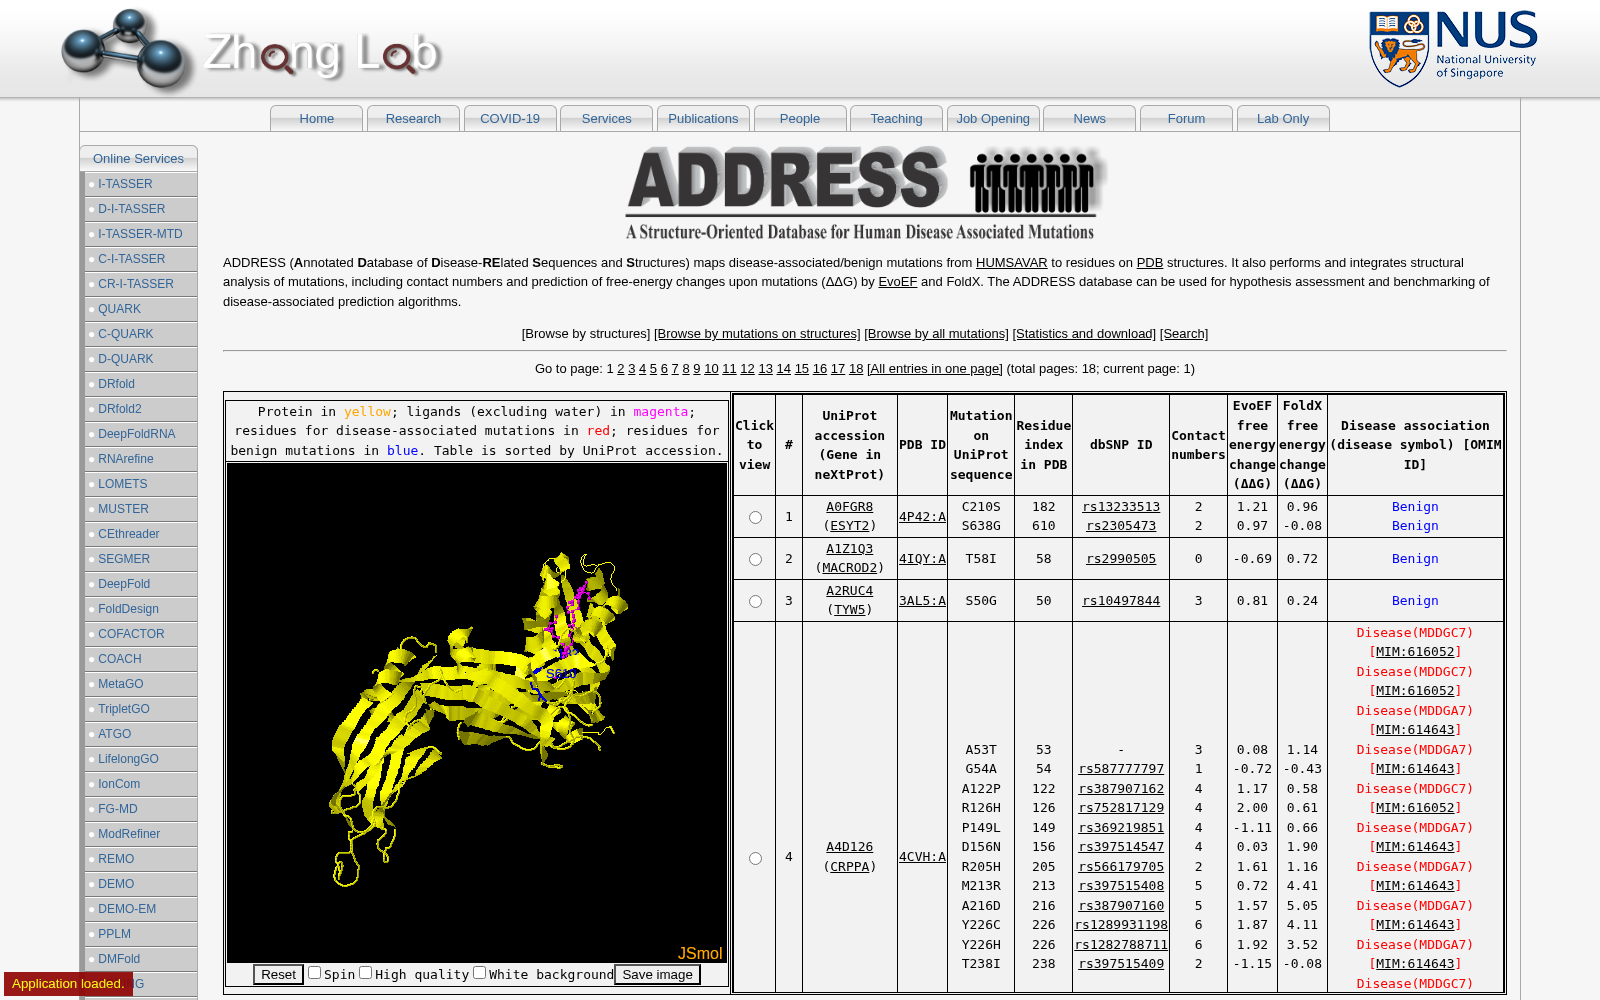Open the Forum tab
Screen dimensions: 1600x1000
(x=1186, y=118)
